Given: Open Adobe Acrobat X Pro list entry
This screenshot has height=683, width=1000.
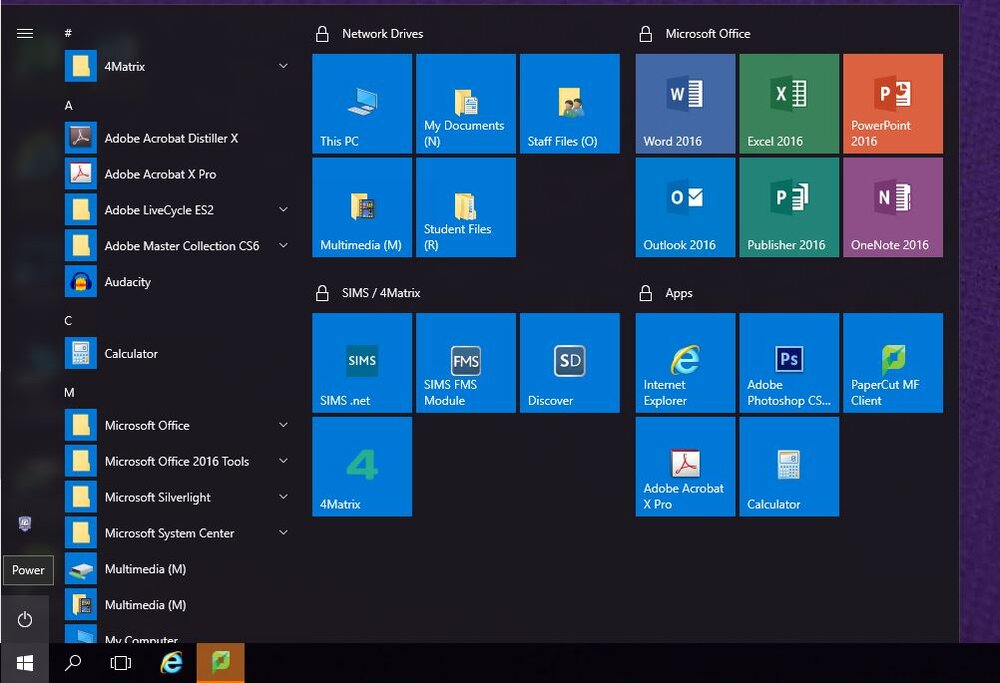Looking at the screenshot, I should point(177,174).
